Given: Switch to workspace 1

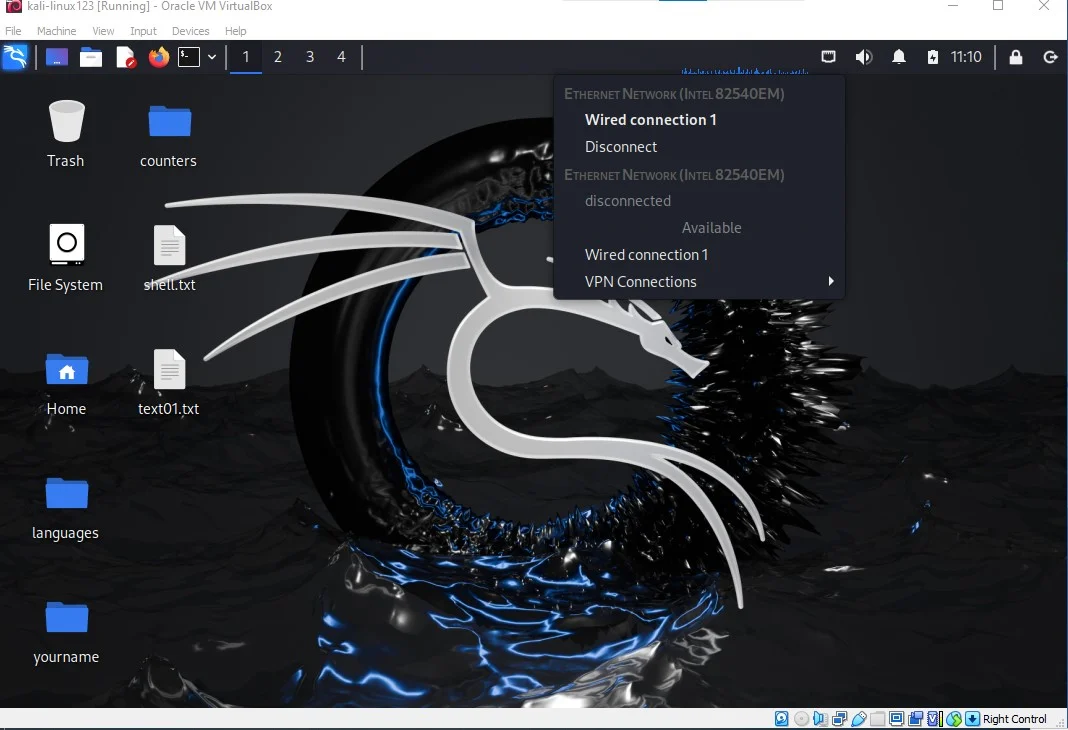Looking at the screenshot, I should coord(246,57).
